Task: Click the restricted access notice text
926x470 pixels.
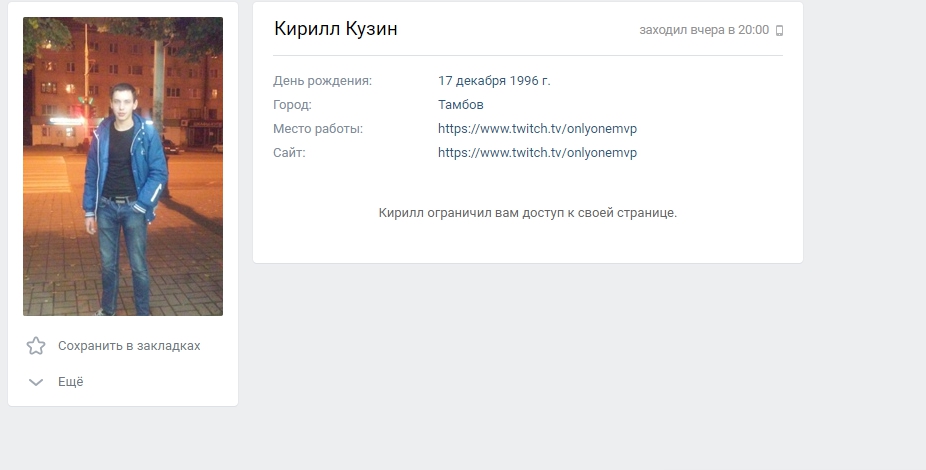Action: [527, 213]
